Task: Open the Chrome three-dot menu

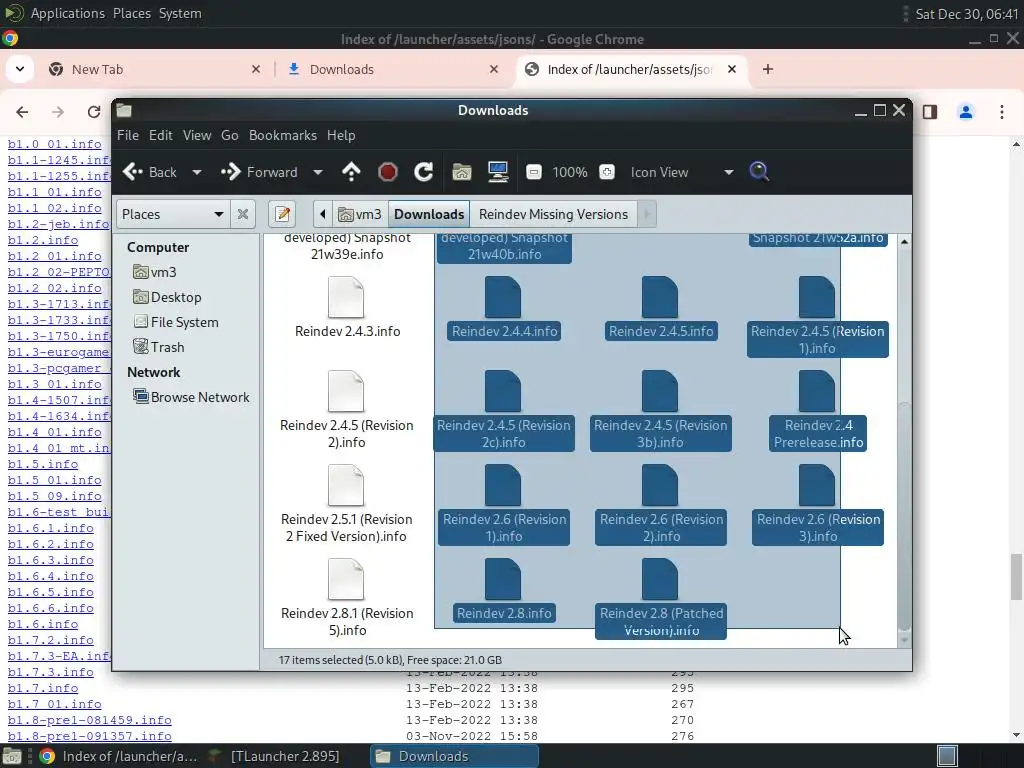Action: pos(1002,112)
